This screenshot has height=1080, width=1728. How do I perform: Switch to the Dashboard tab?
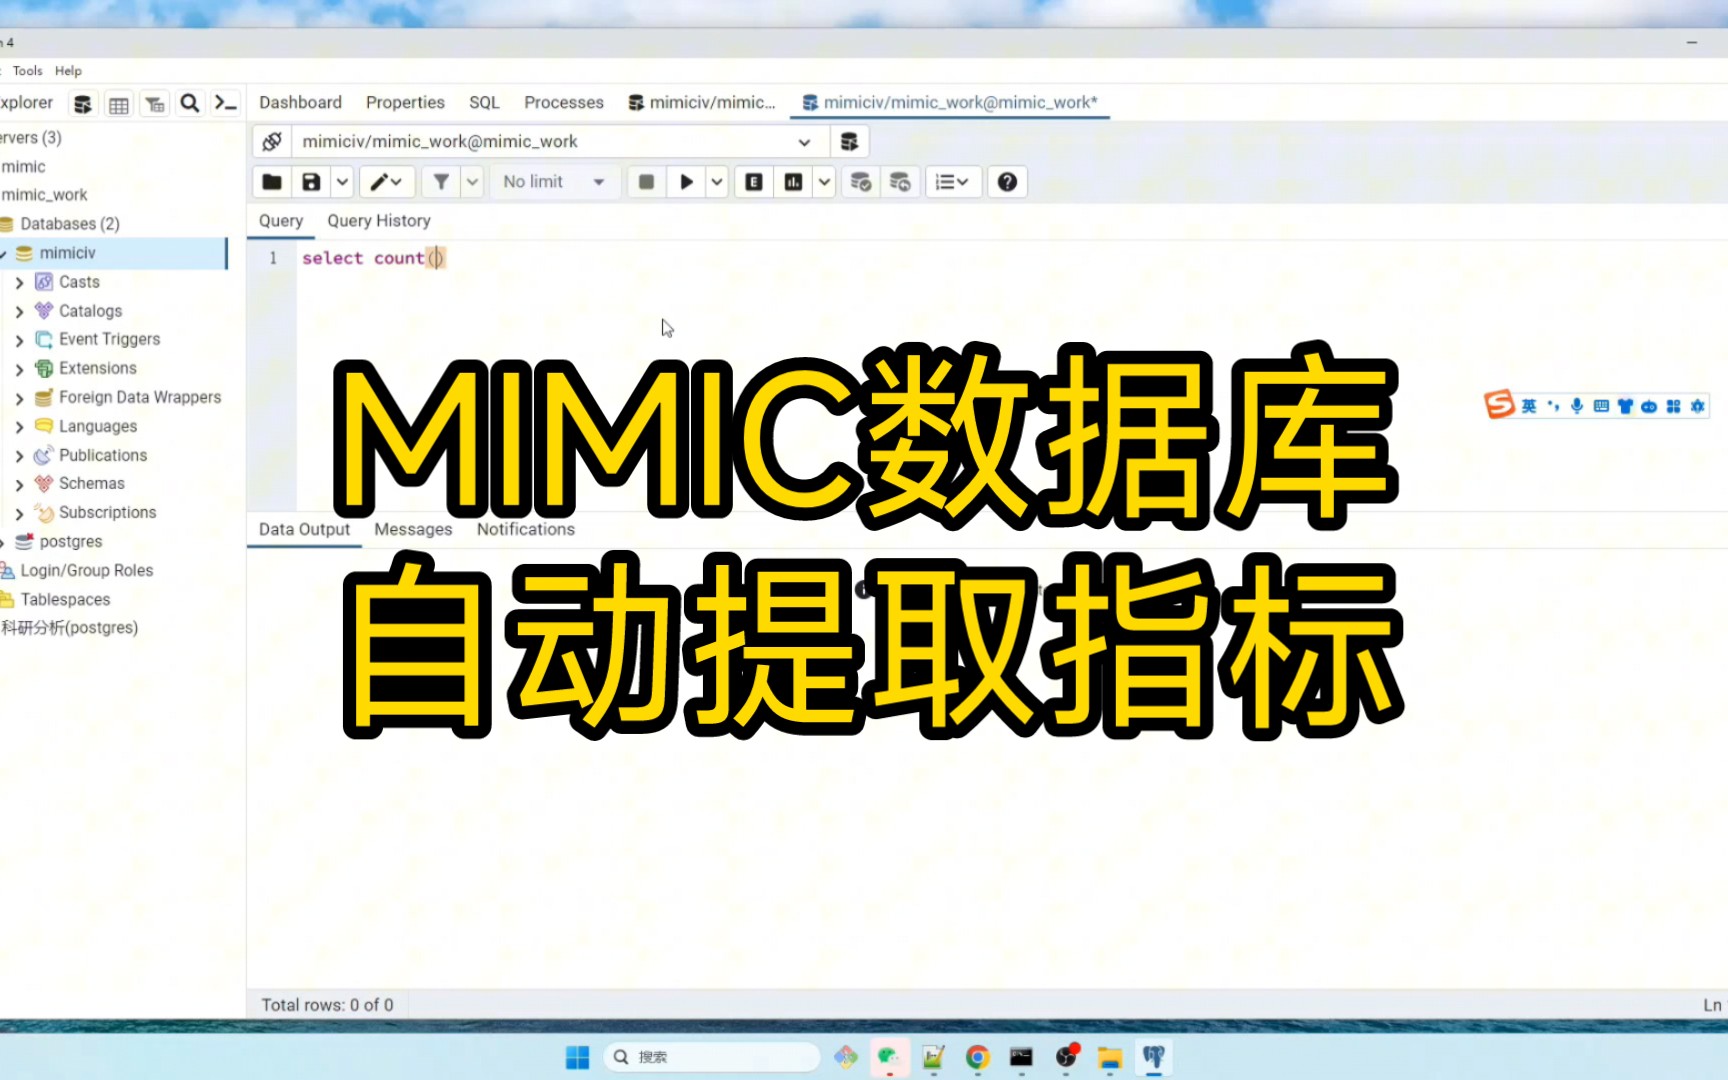(300, 103)
